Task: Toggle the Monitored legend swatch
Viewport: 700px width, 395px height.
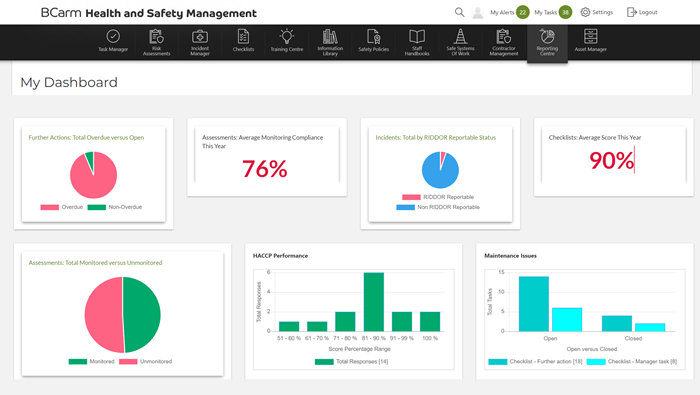Action: 78,362
